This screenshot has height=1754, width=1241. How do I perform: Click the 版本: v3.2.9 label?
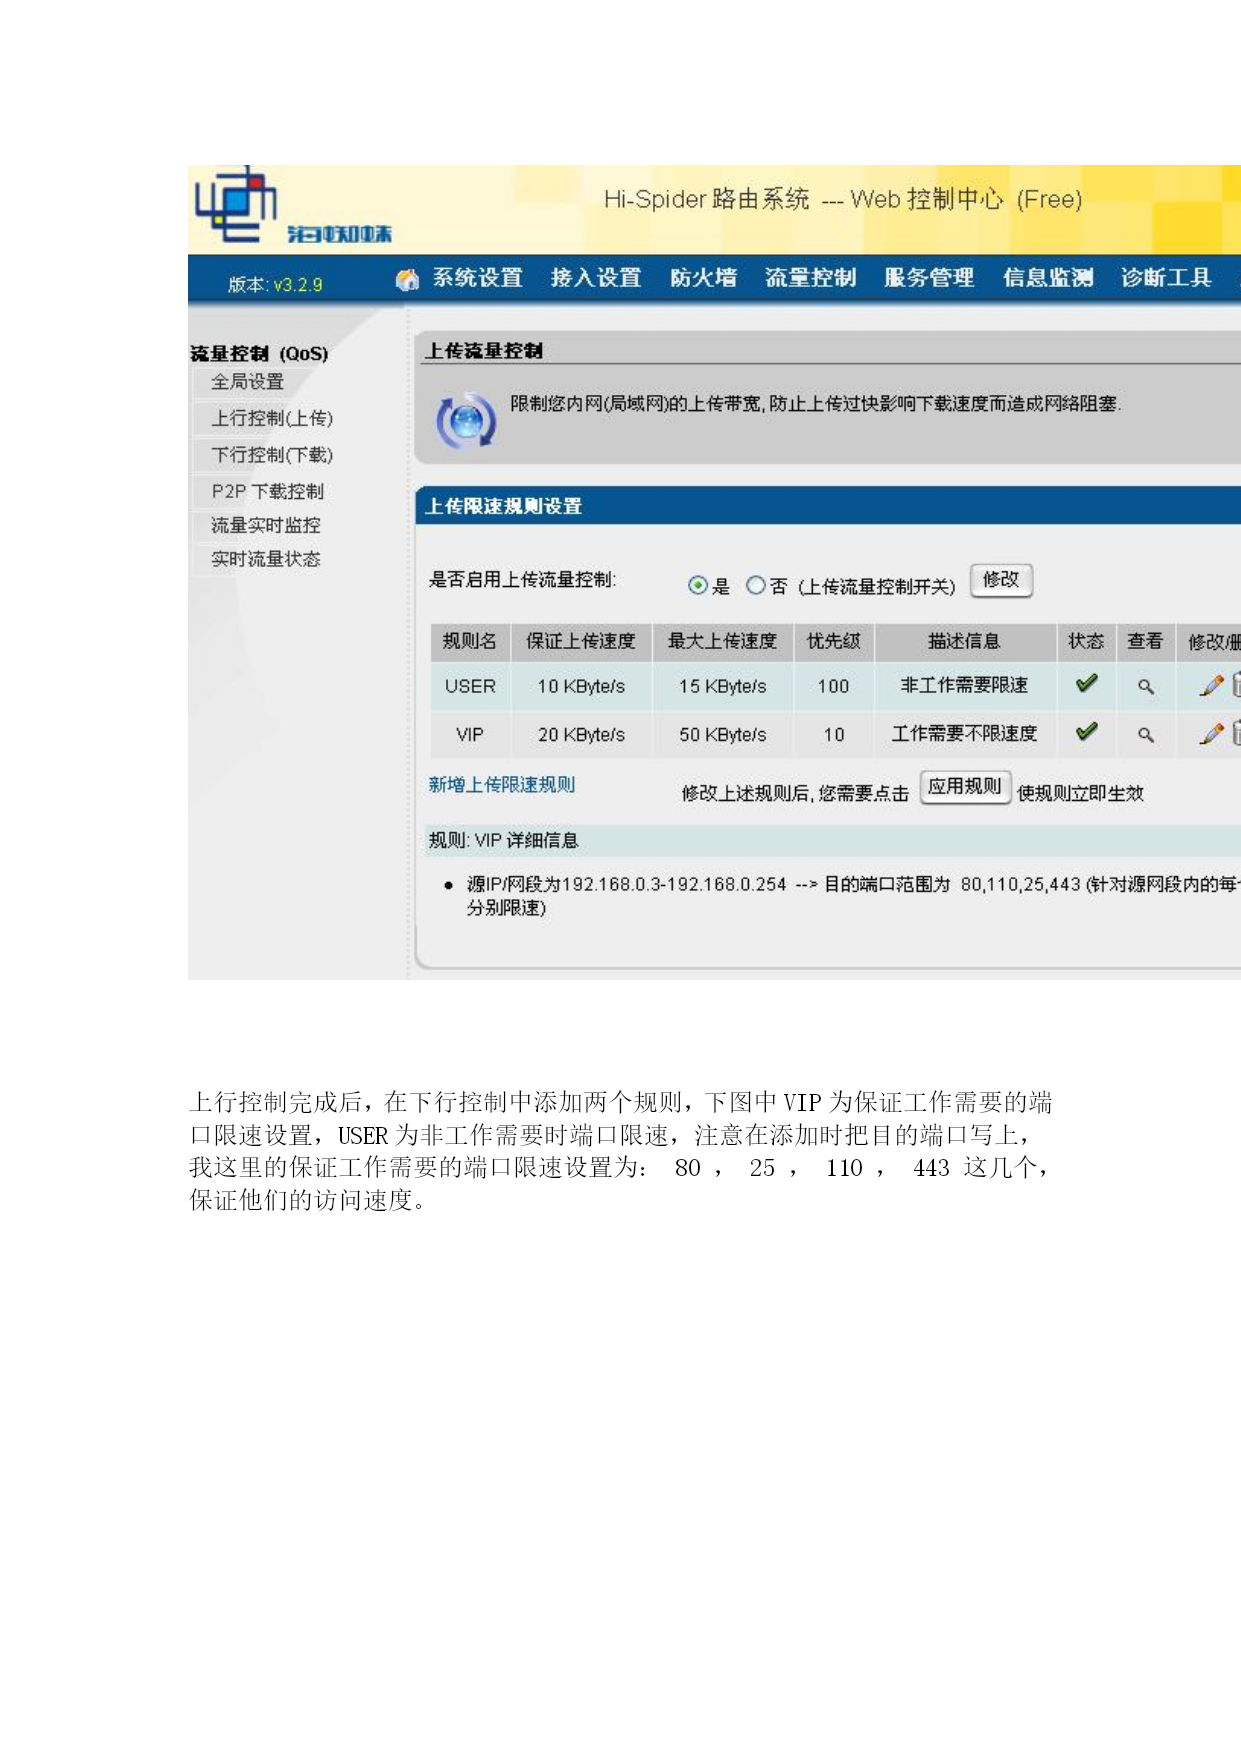point(275,285)
